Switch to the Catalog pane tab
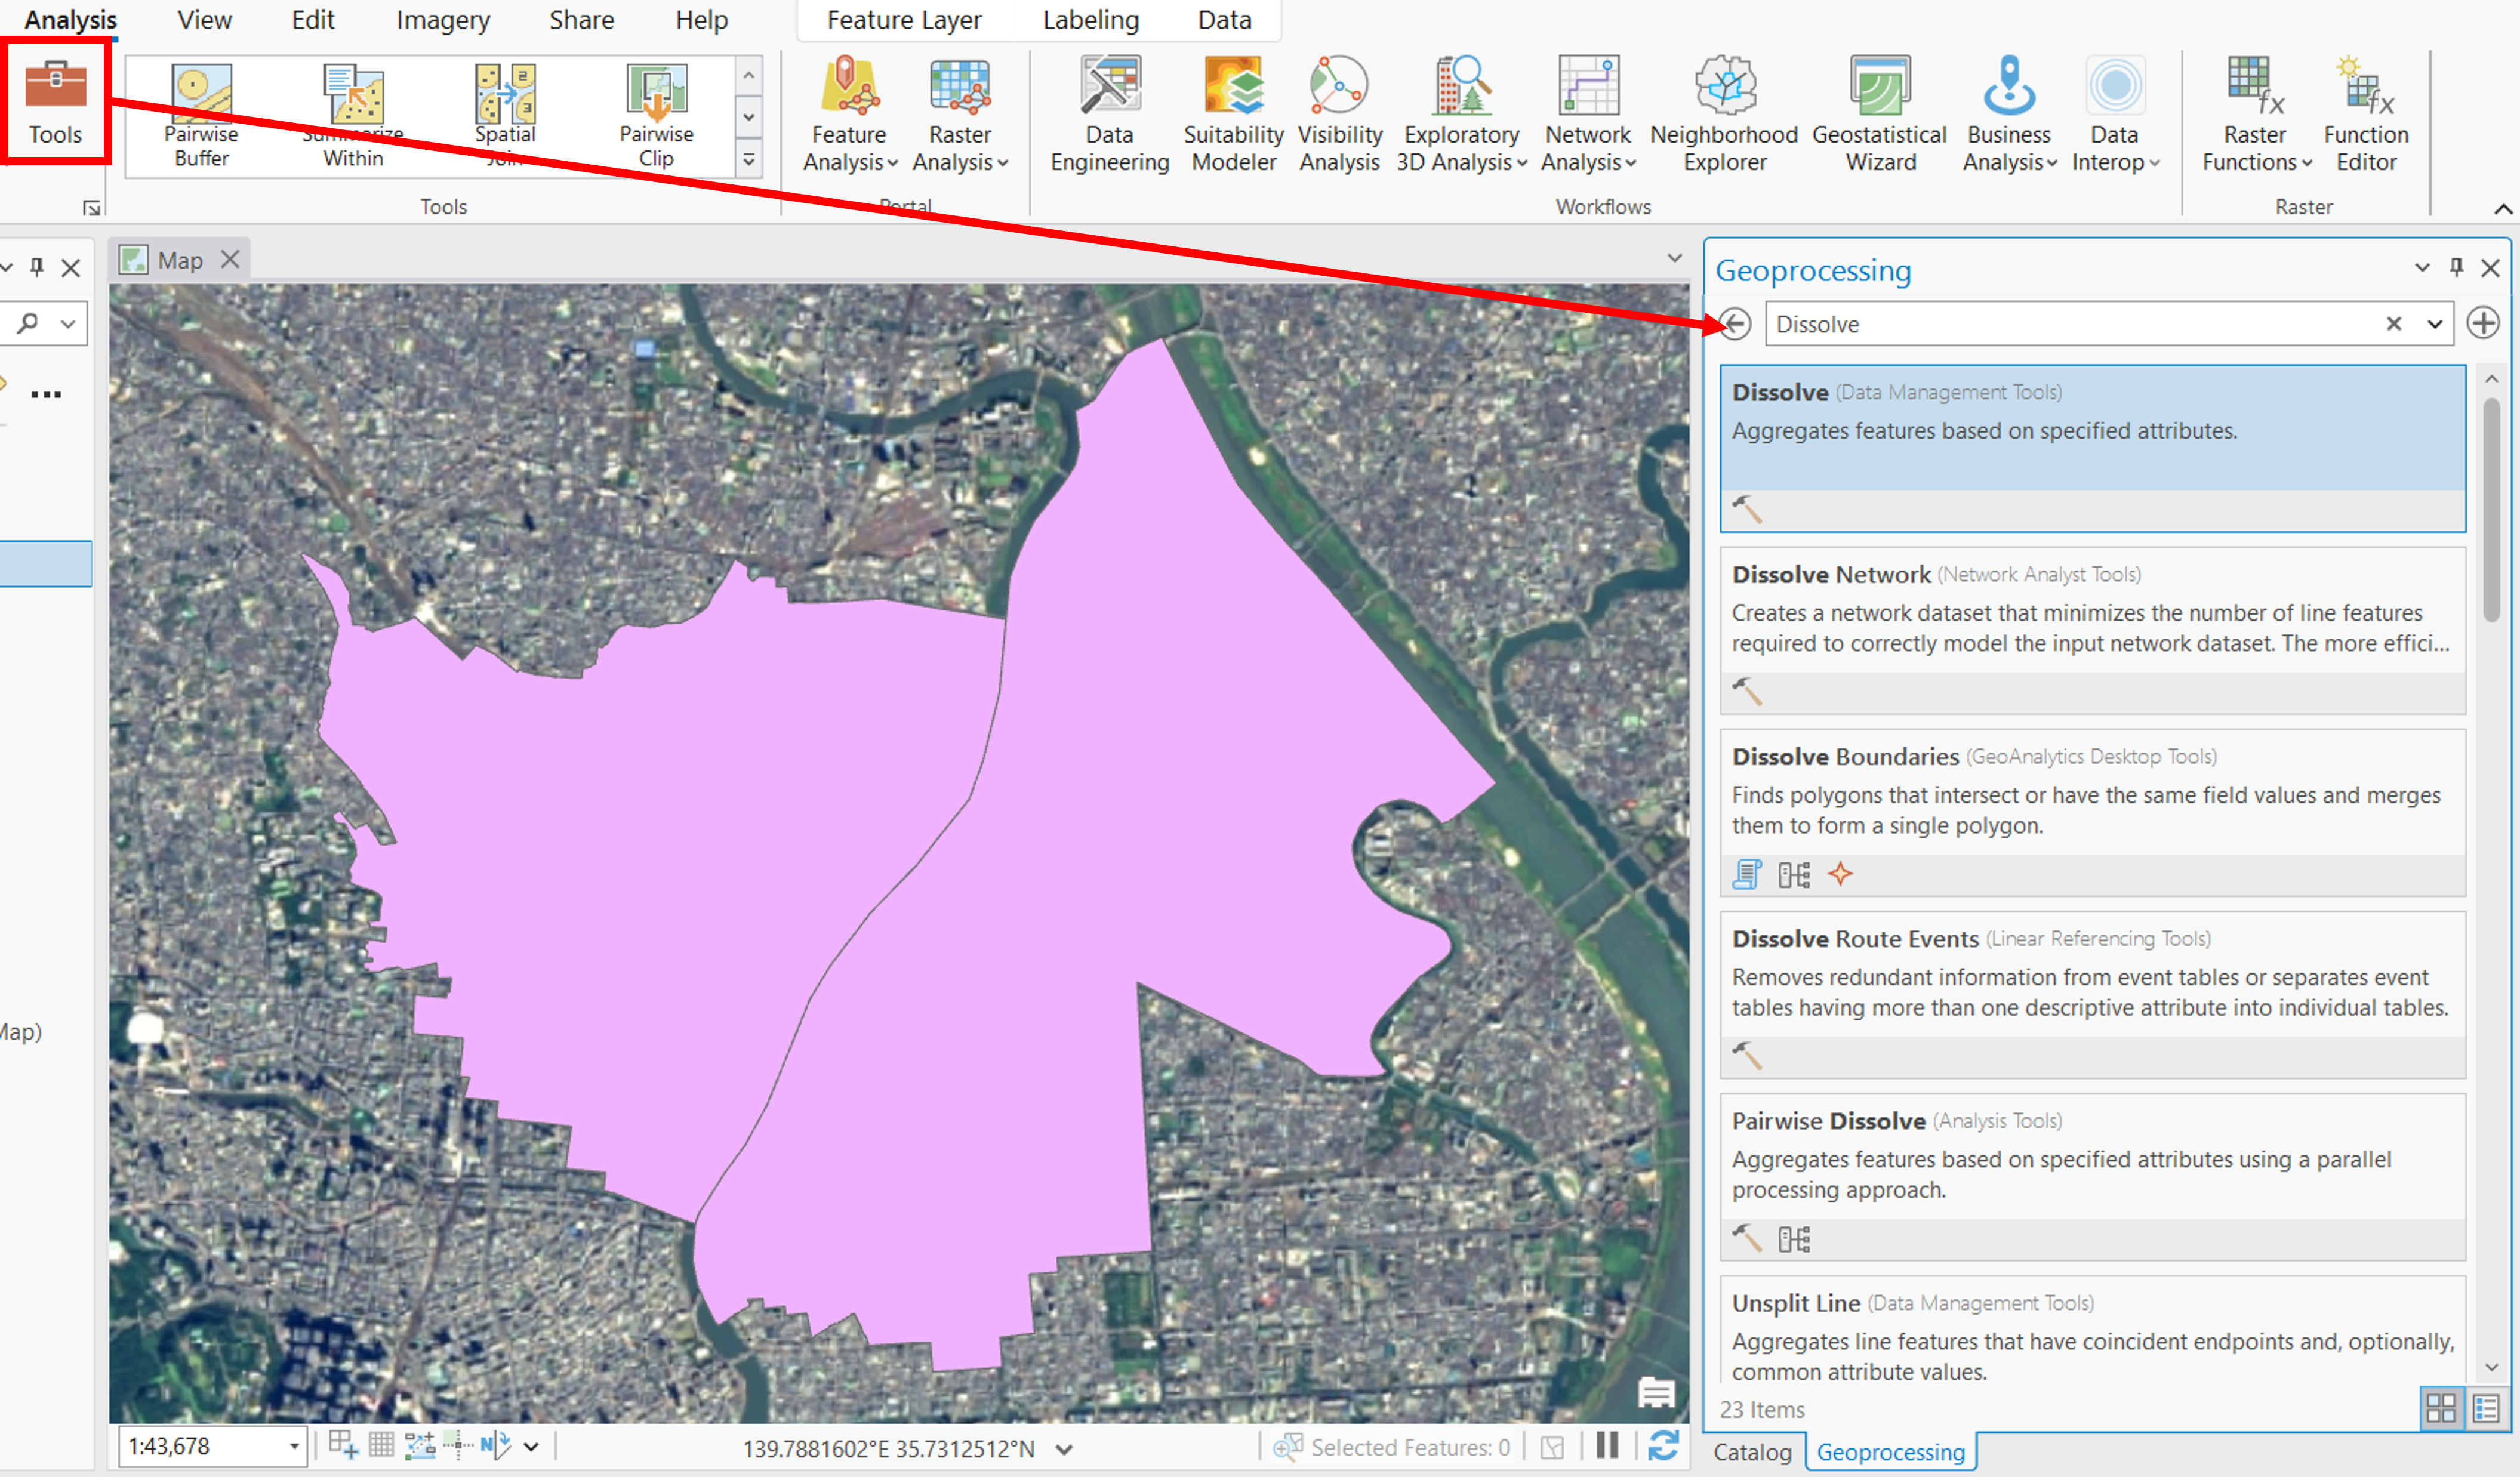2520x1477 pixels. (1752, 1452)
